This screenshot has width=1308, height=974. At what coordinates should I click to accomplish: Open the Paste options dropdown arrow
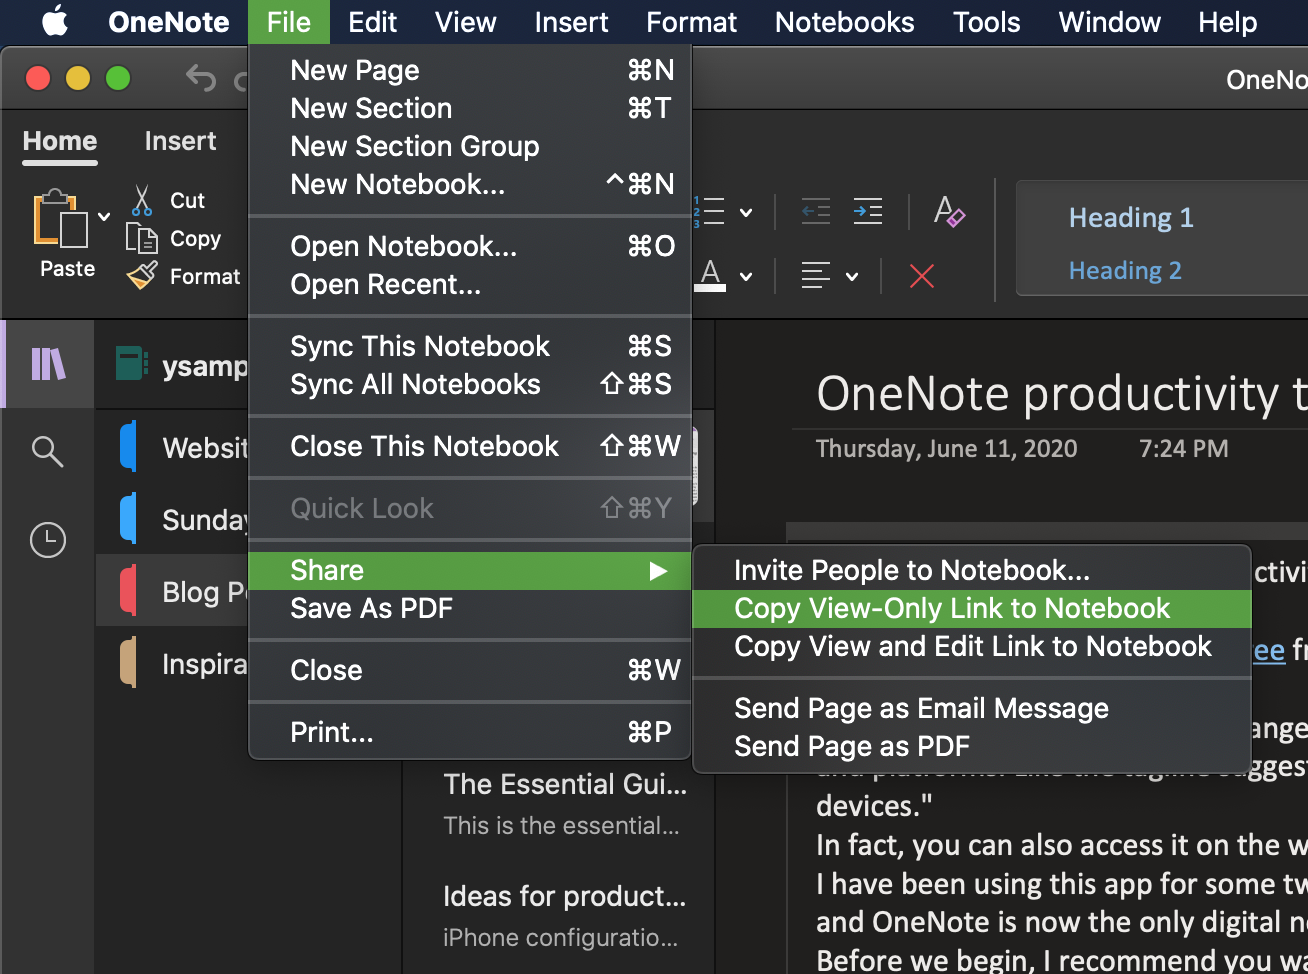coord(104,216)
